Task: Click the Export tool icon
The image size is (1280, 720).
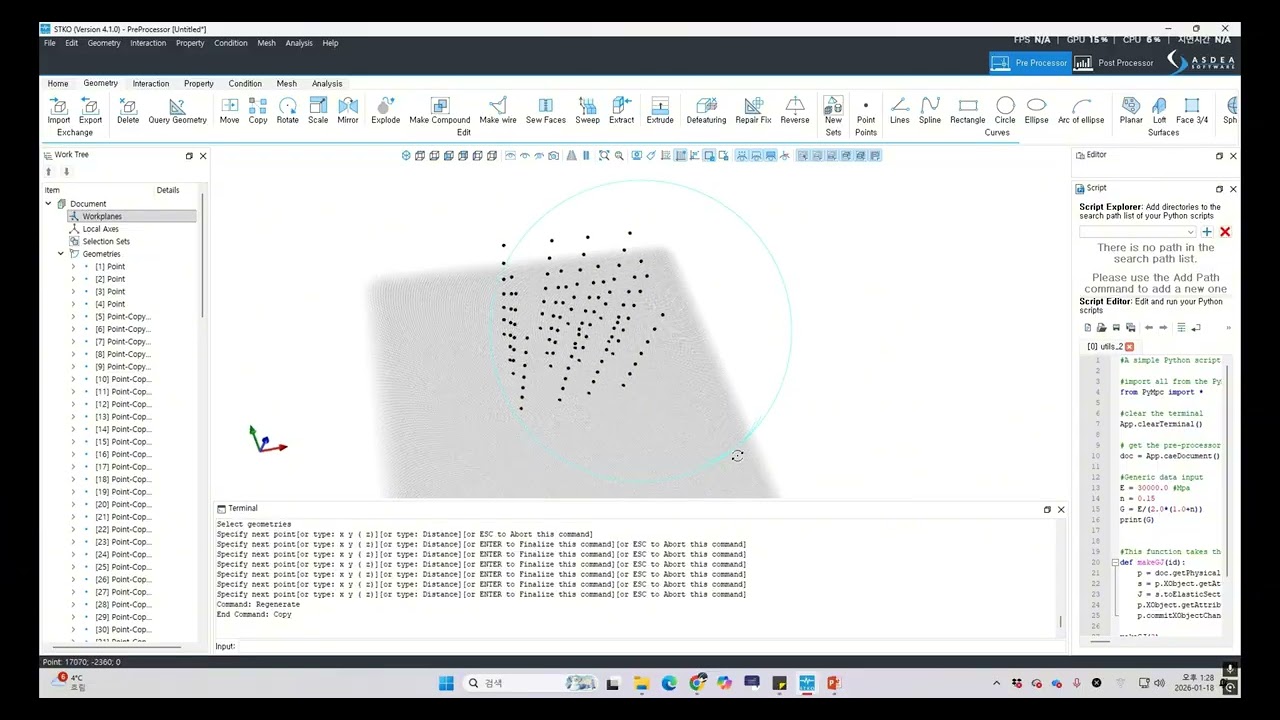Action: pyautogui.click(x=90, y=110)
